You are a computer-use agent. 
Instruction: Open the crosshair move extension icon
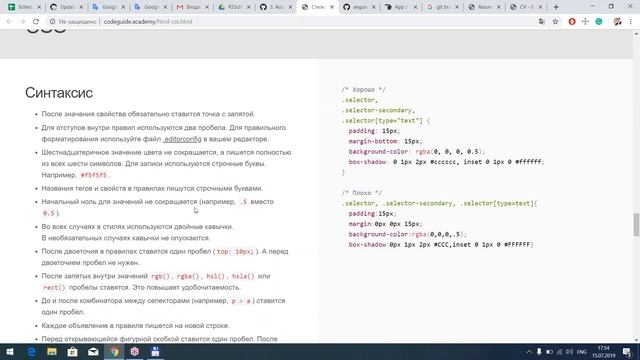(585, 22)
